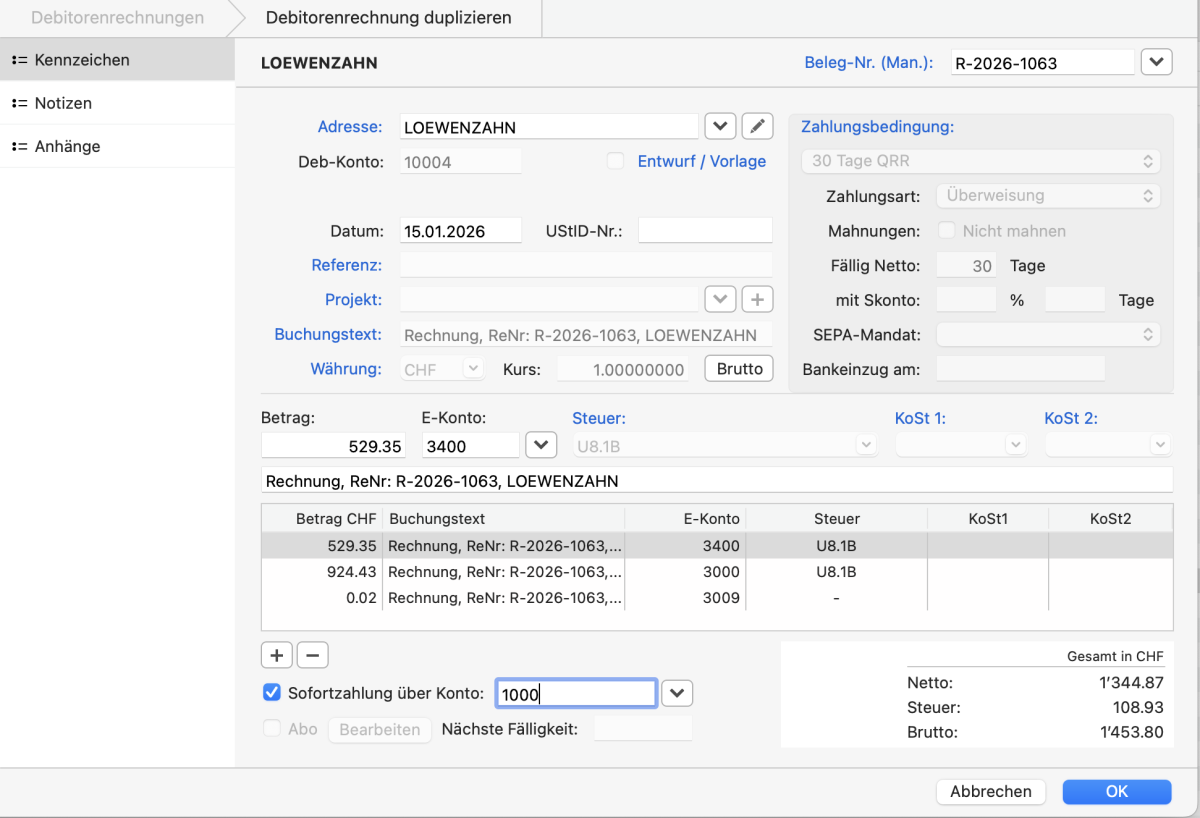1200x818 pixels.
Task: Click into the Datum input field
Action: (x=460, y=231)
